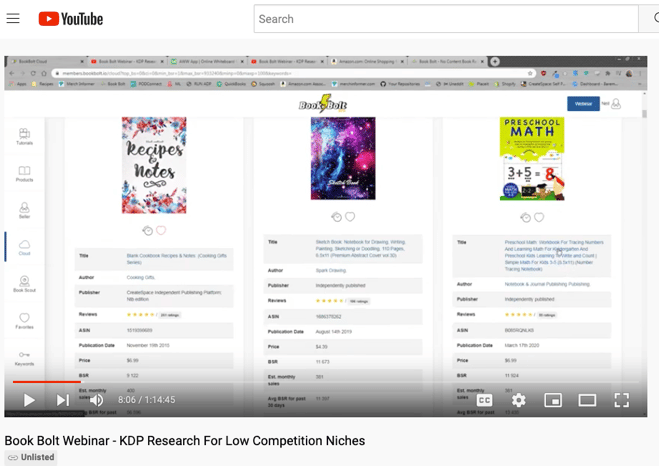This screenshot has width=659, height=466.
Task: Play the Book Bolt webinar video
Action: pos(29,400)
